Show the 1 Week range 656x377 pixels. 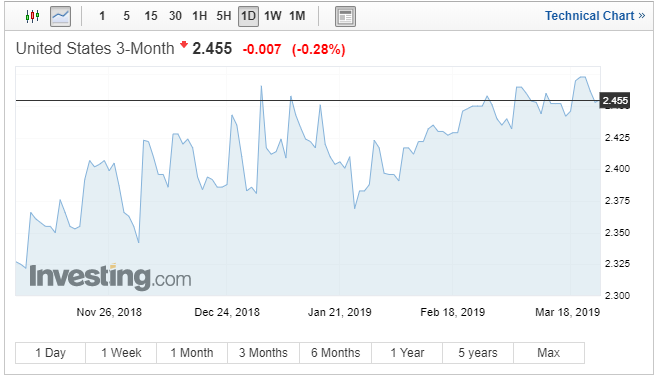click(121, 353)
